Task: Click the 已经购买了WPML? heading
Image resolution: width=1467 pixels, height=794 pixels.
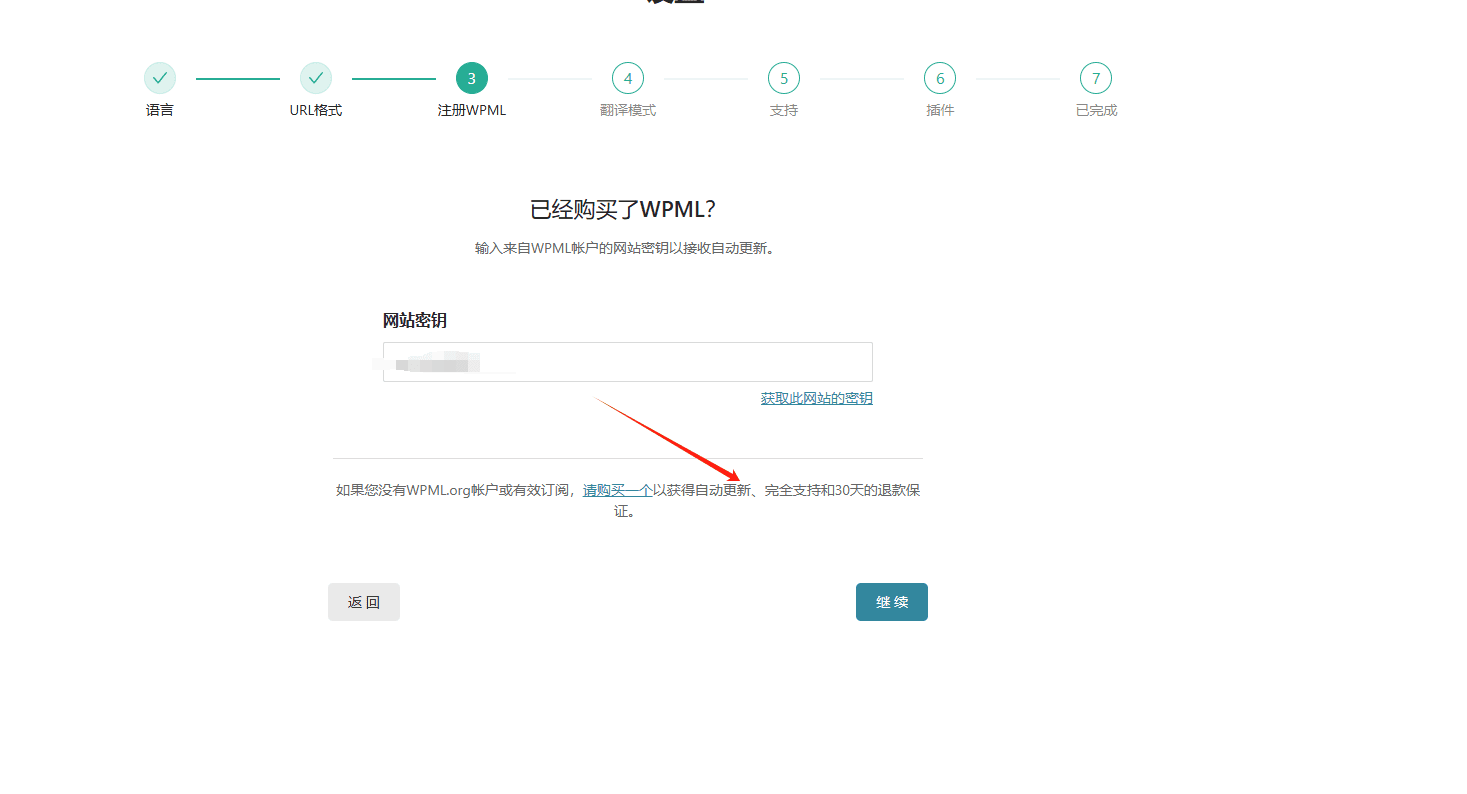Action: coord(624,209)
